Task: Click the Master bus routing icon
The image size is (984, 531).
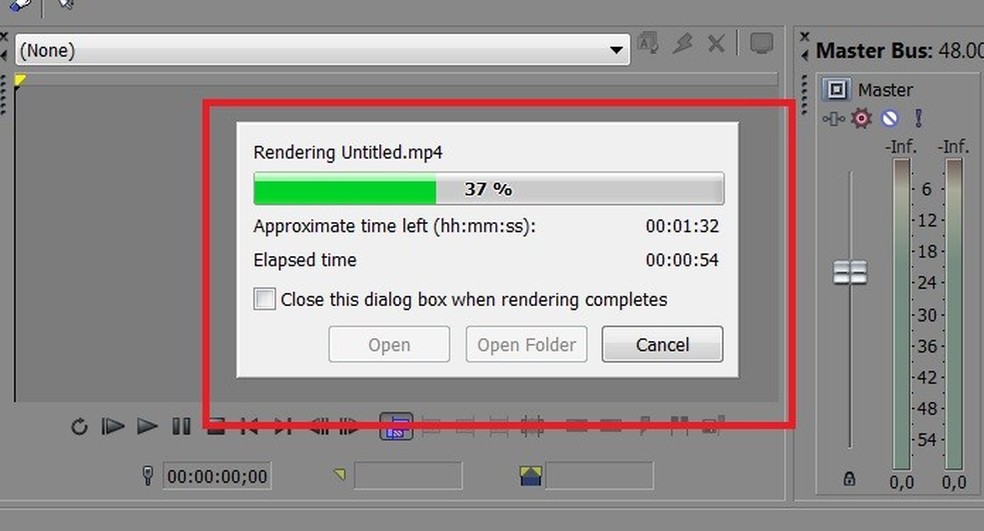Action: pyautogui.click(x=833, y=118)
